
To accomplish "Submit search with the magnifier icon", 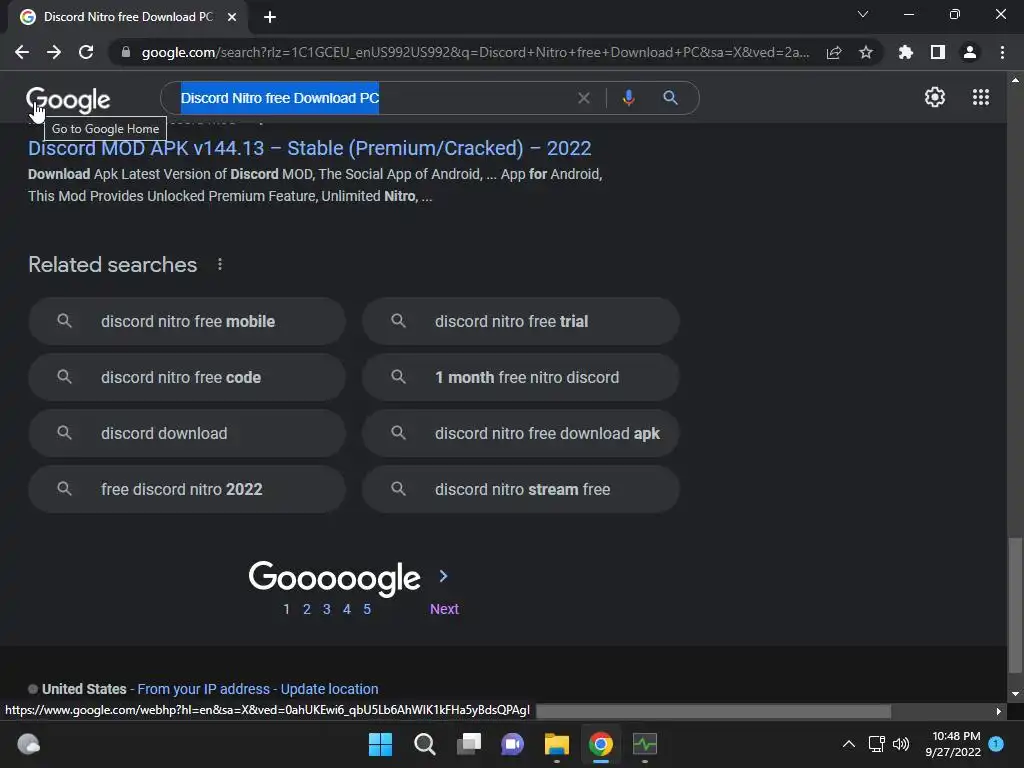I will point(670,98).
